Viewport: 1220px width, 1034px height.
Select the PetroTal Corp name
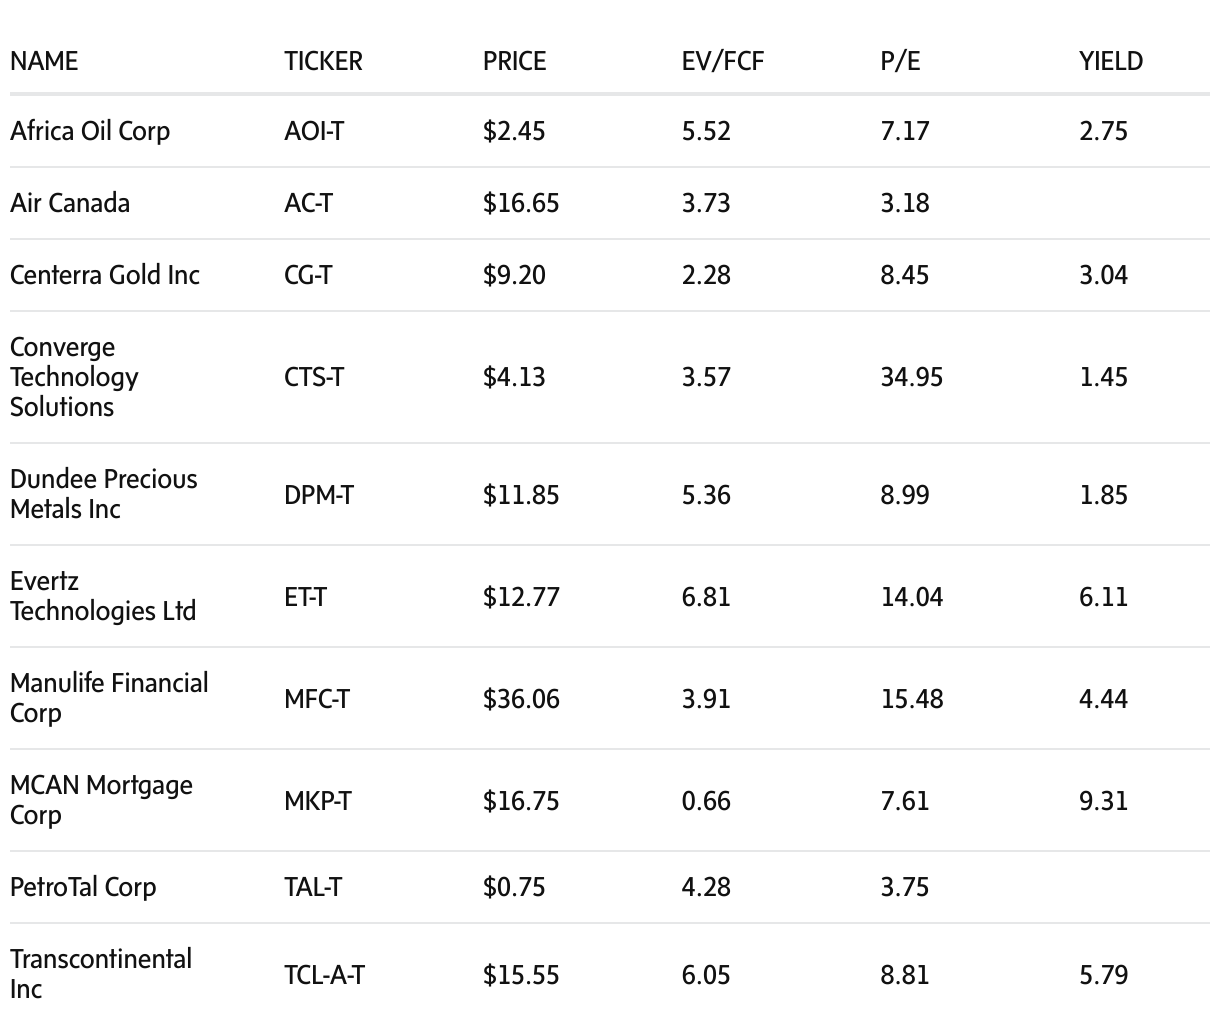point(83,887)
